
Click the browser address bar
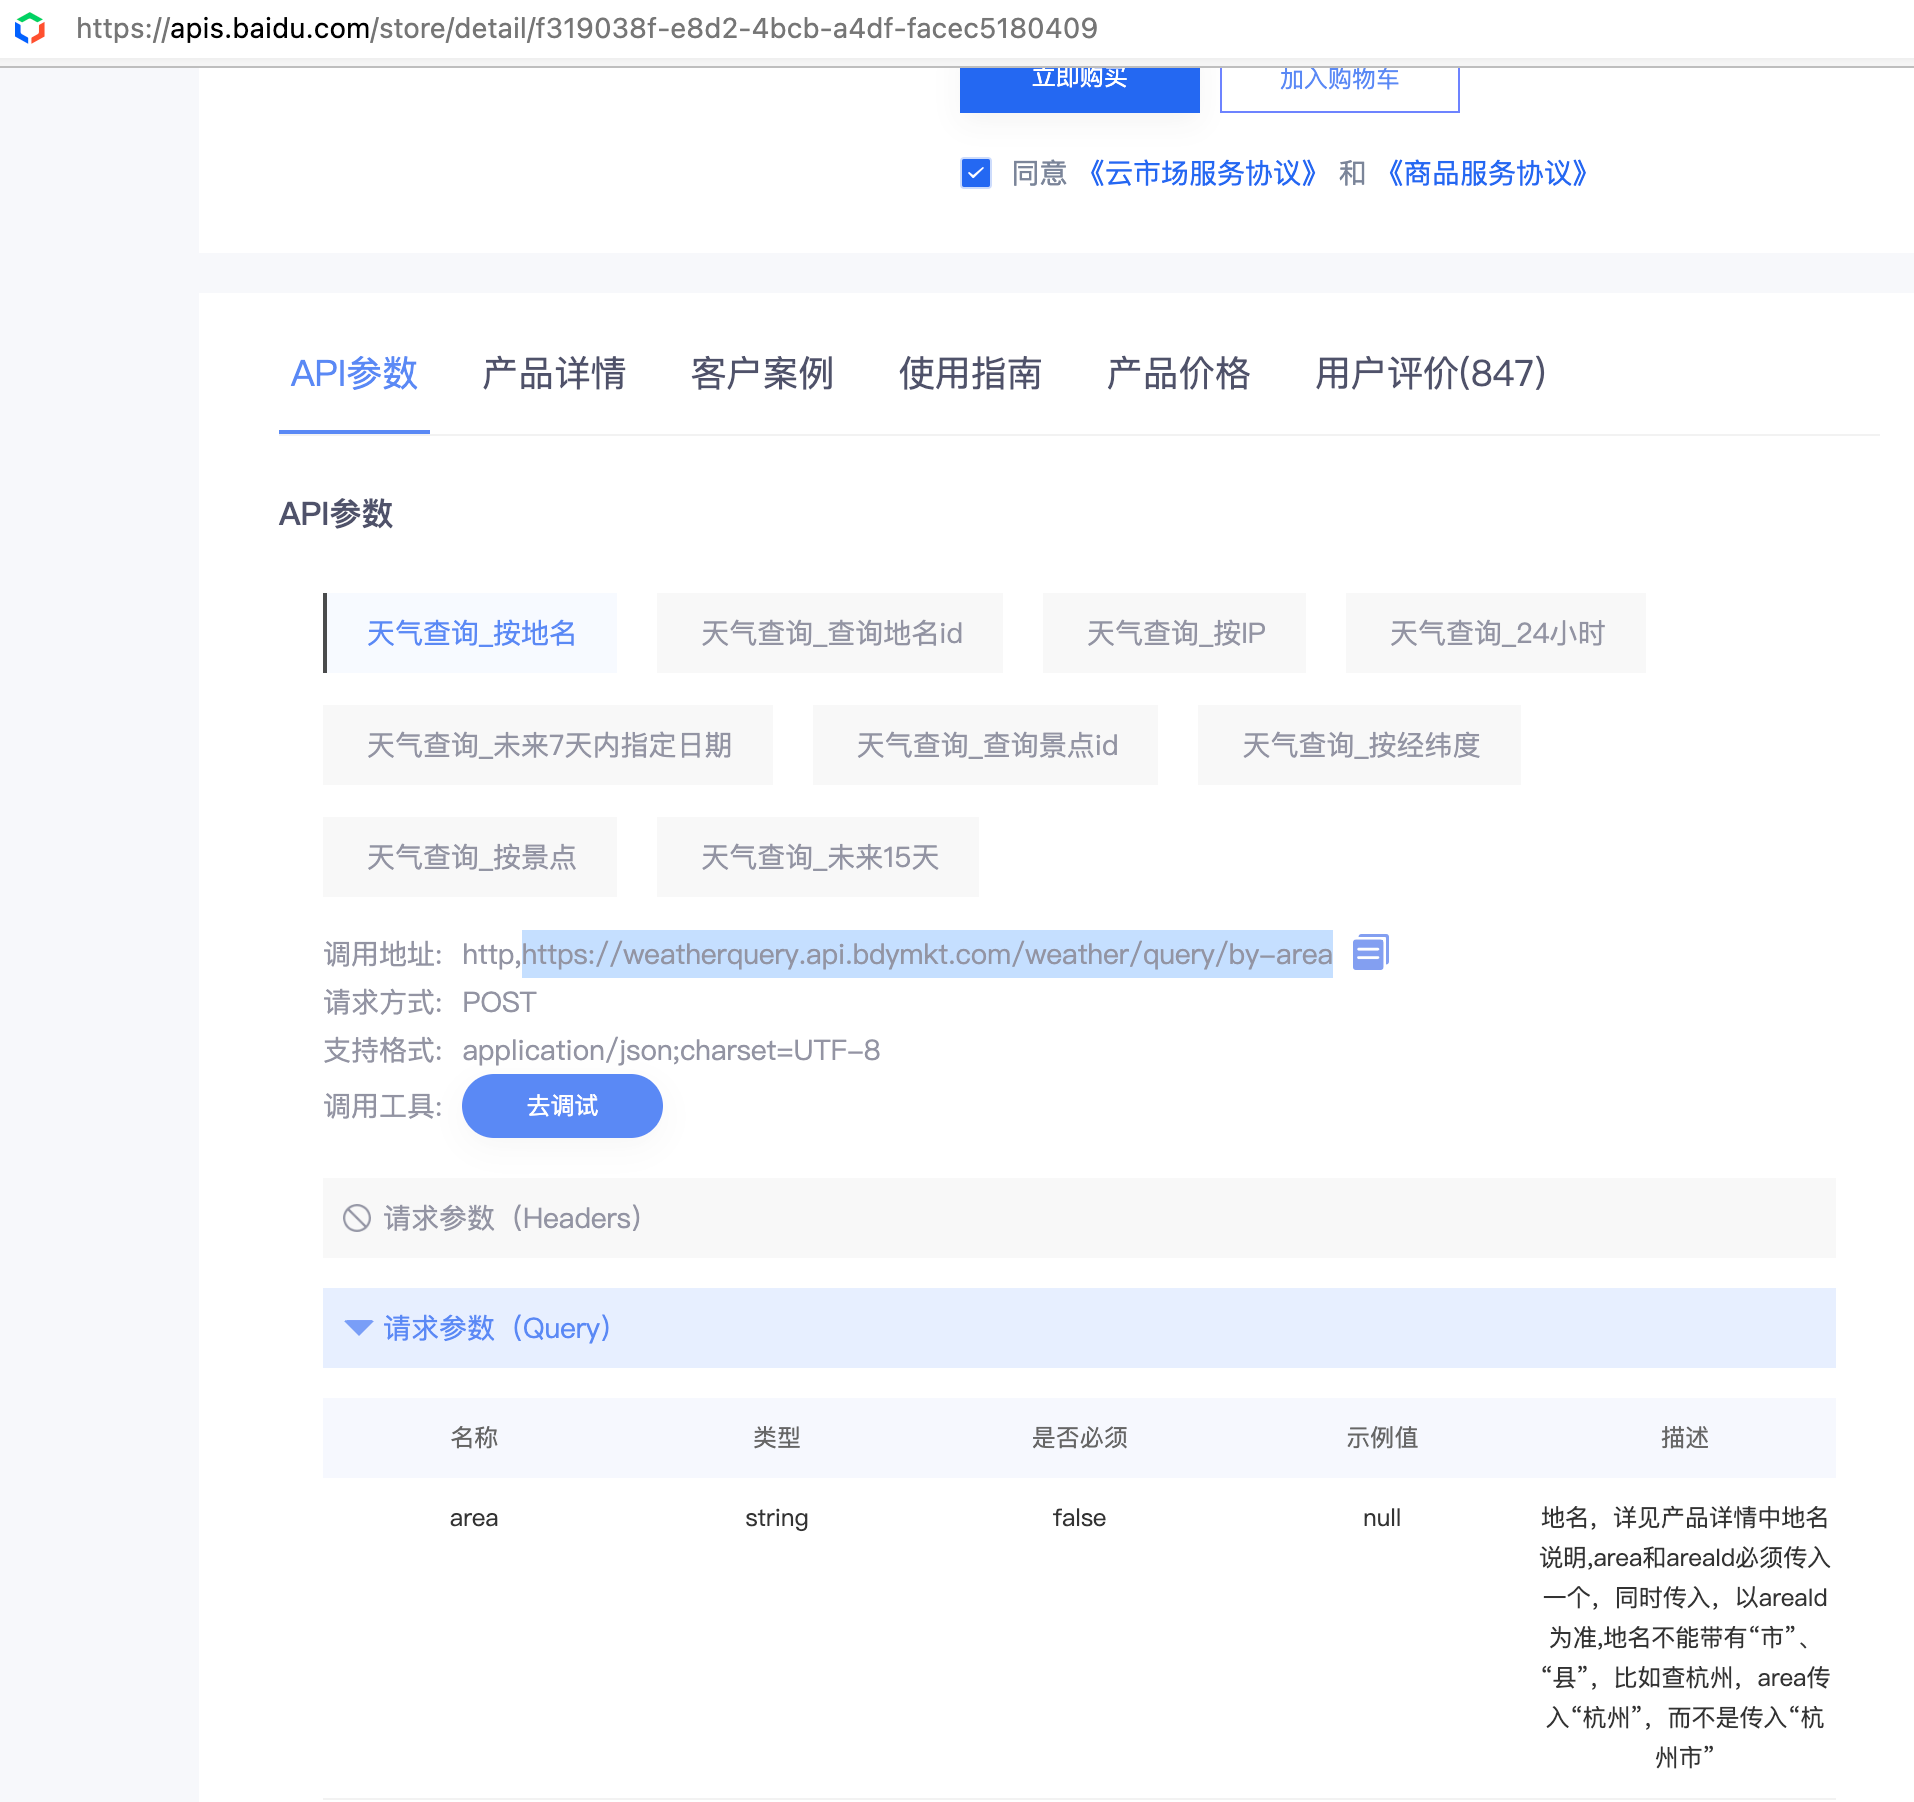pos(600,28)
